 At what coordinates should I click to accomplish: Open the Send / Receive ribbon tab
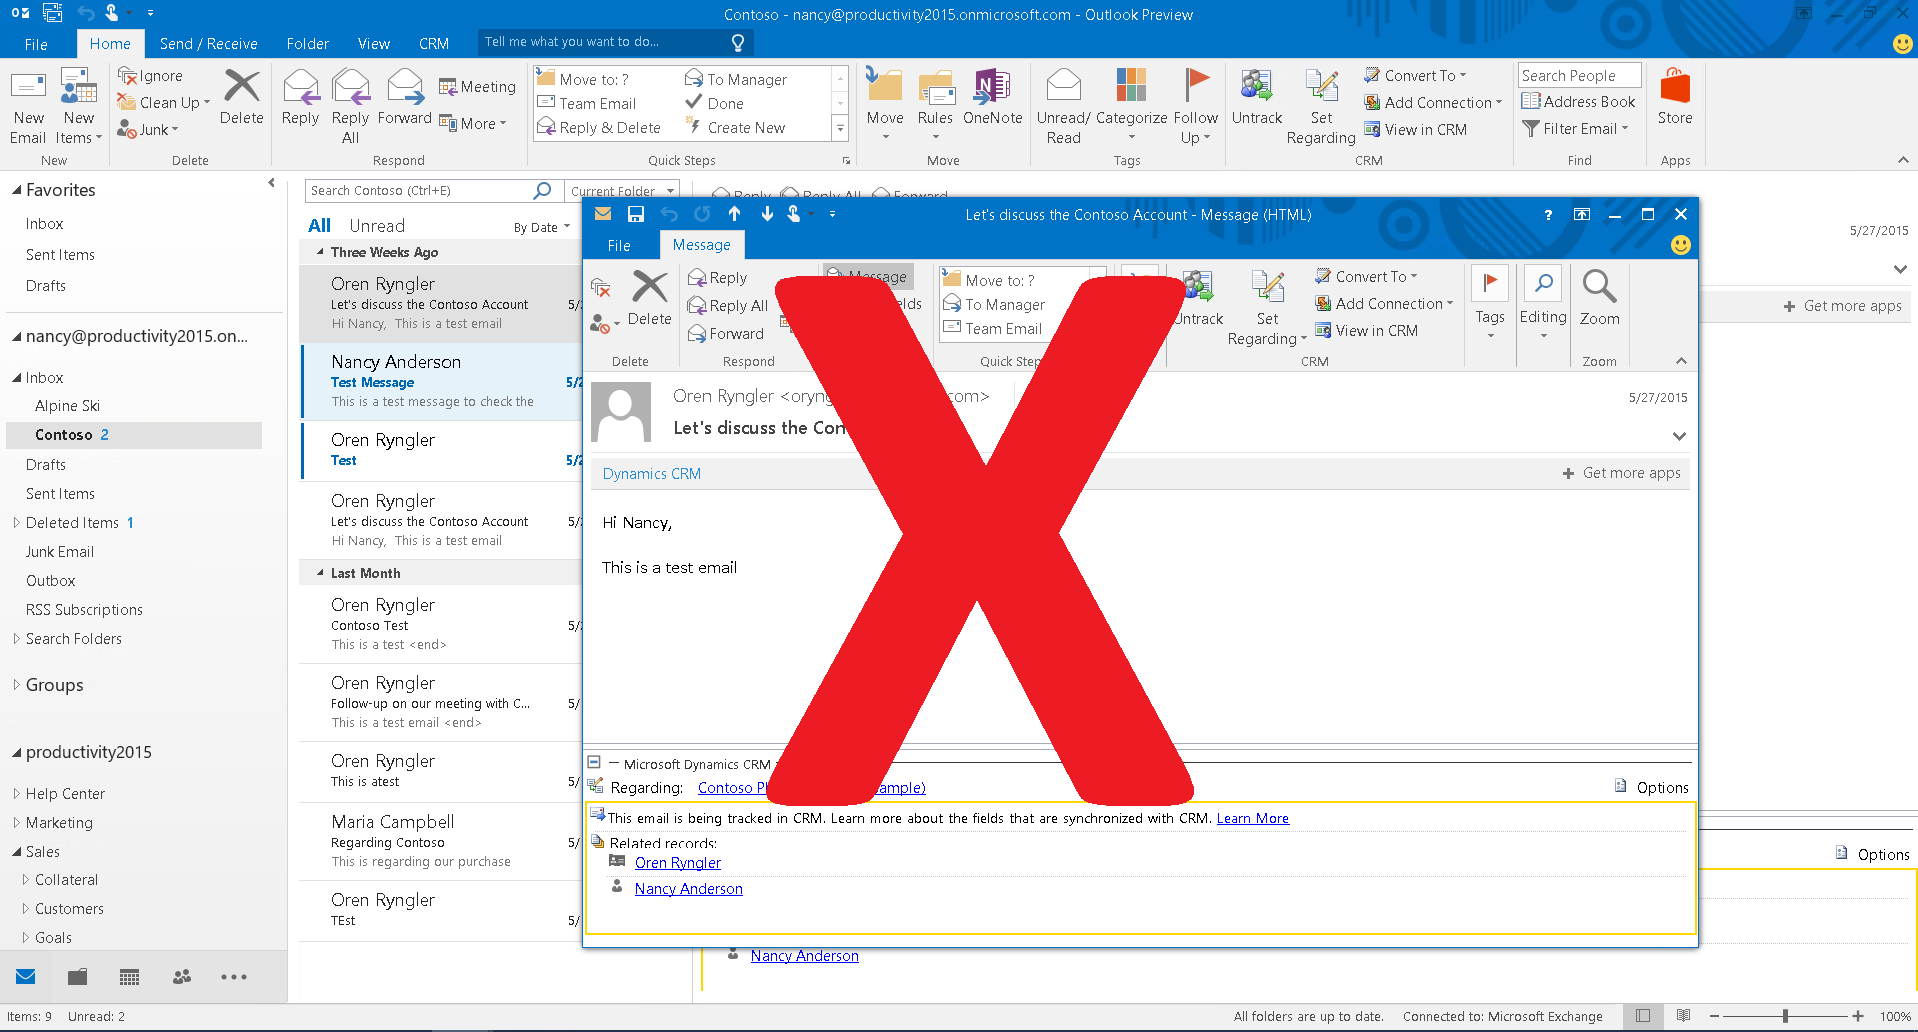pos(208,44)
